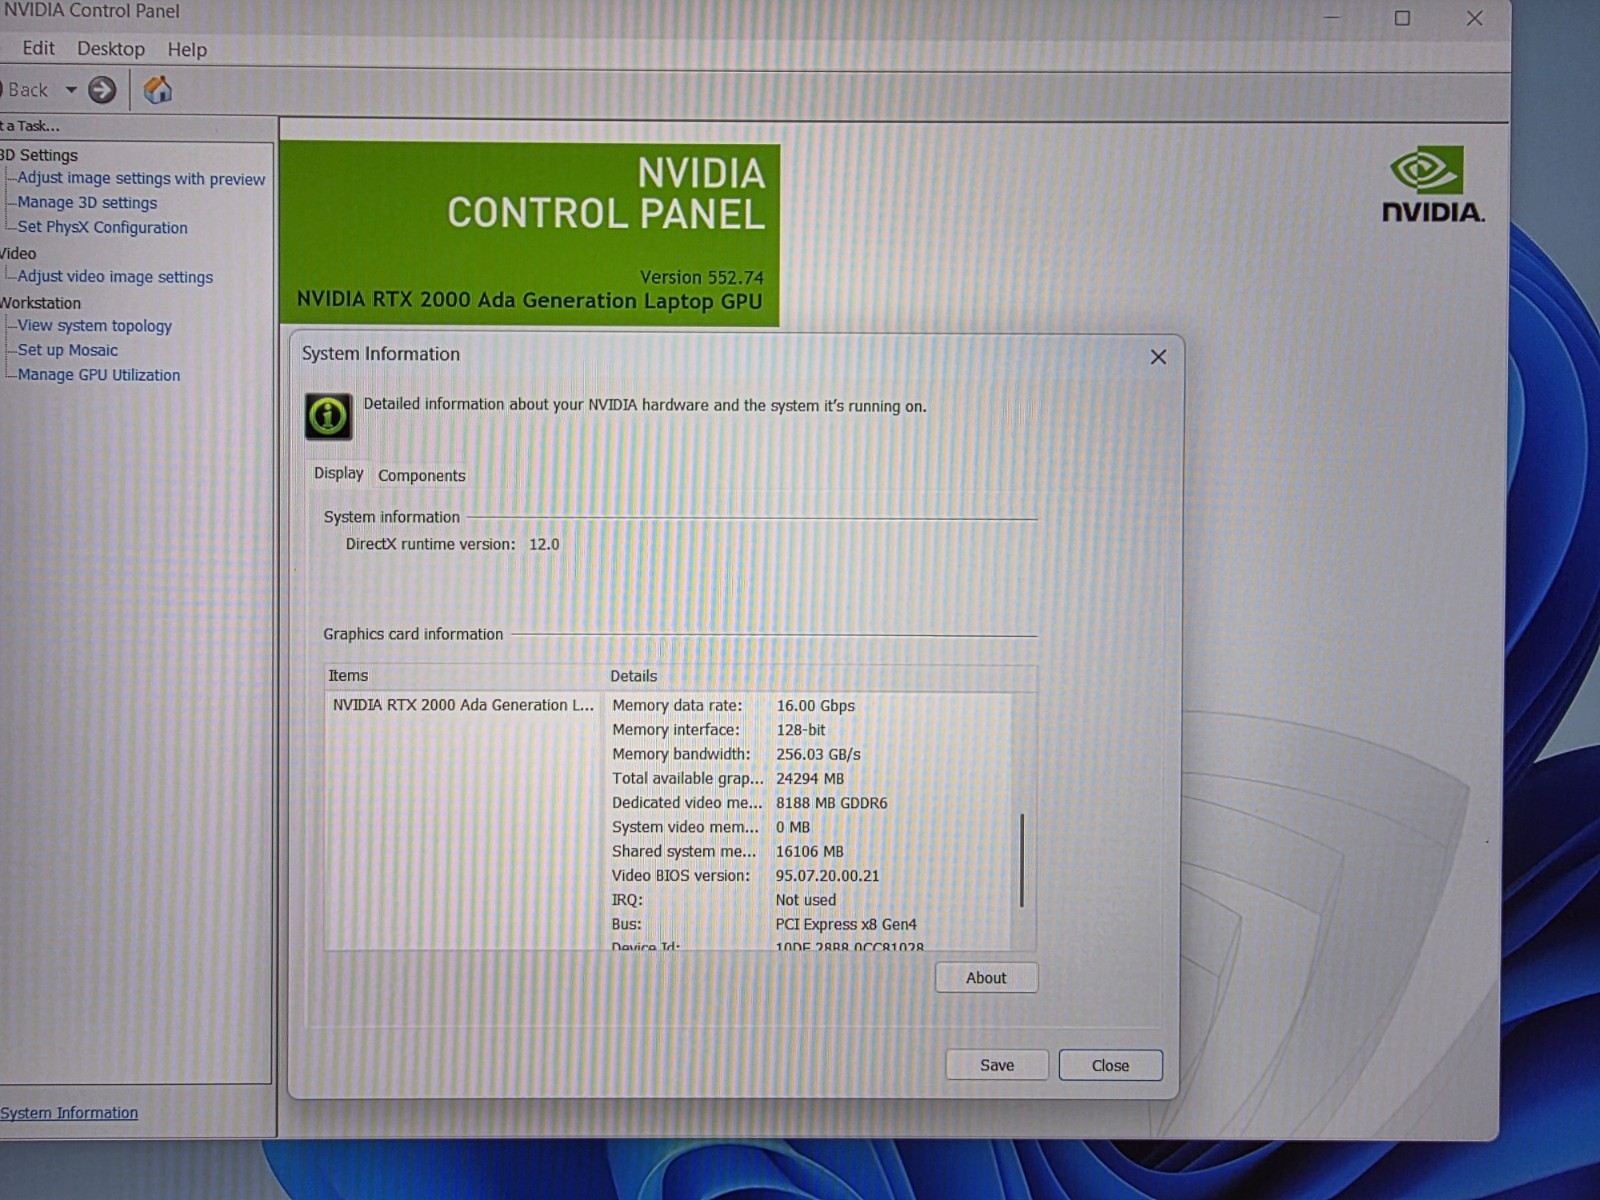Maximize the NVIDIA Control Panel window
This screenshot has height=1200, width=1600.
[1402, 18]
